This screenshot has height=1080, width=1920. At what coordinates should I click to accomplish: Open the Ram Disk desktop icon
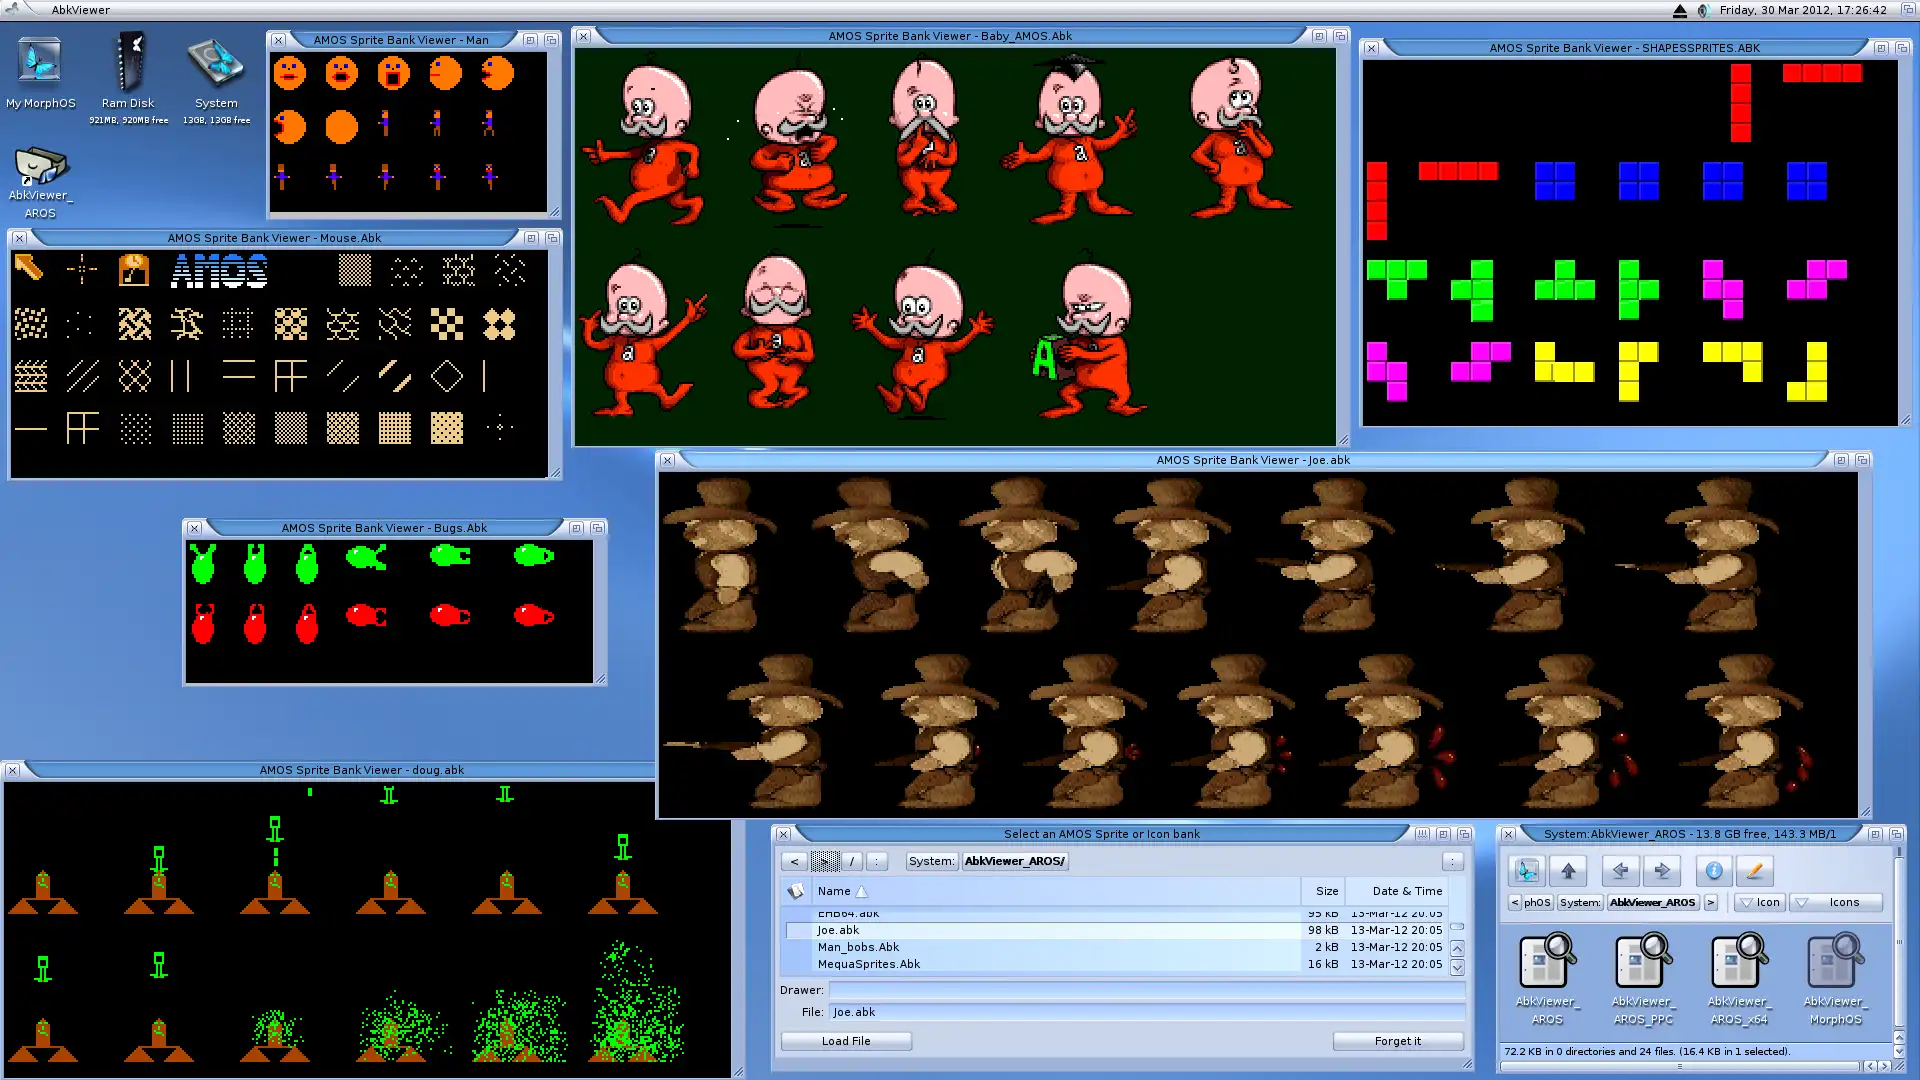[x=128, y=76]
